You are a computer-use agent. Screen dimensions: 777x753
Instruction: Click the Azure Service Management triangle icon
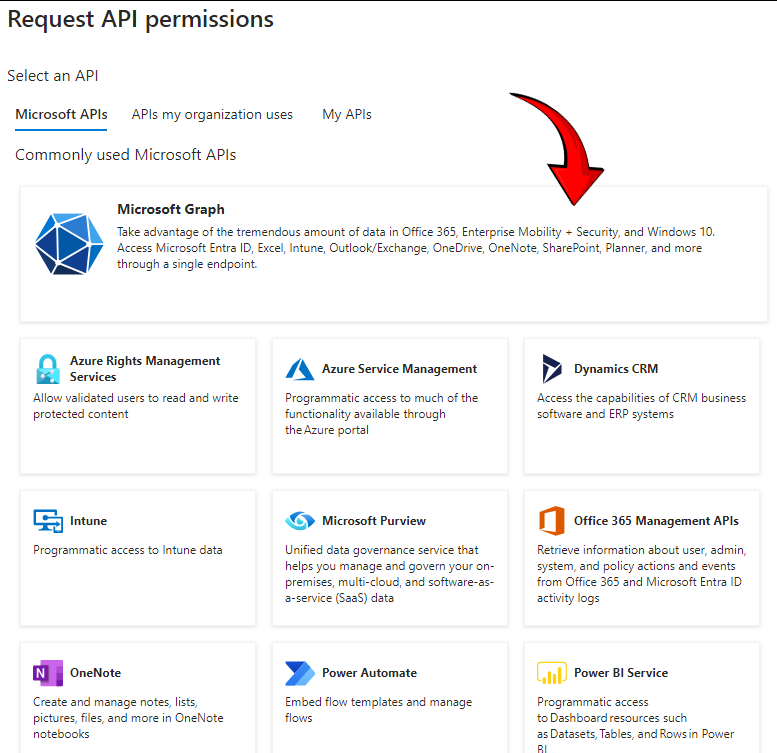[300, 369]
